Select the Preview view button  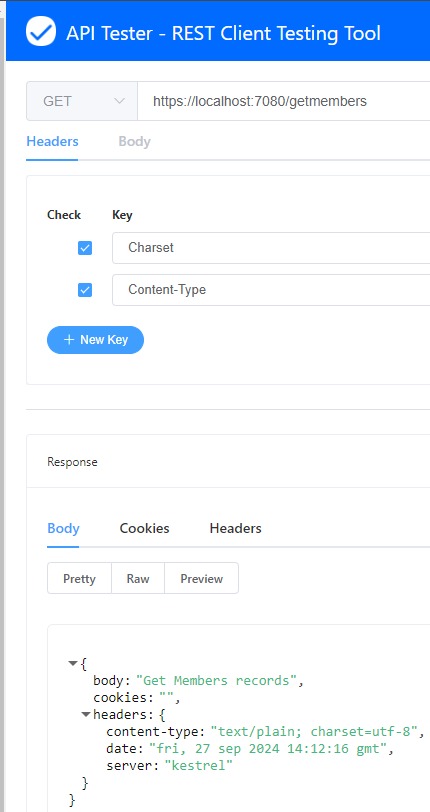pos(202,578)
